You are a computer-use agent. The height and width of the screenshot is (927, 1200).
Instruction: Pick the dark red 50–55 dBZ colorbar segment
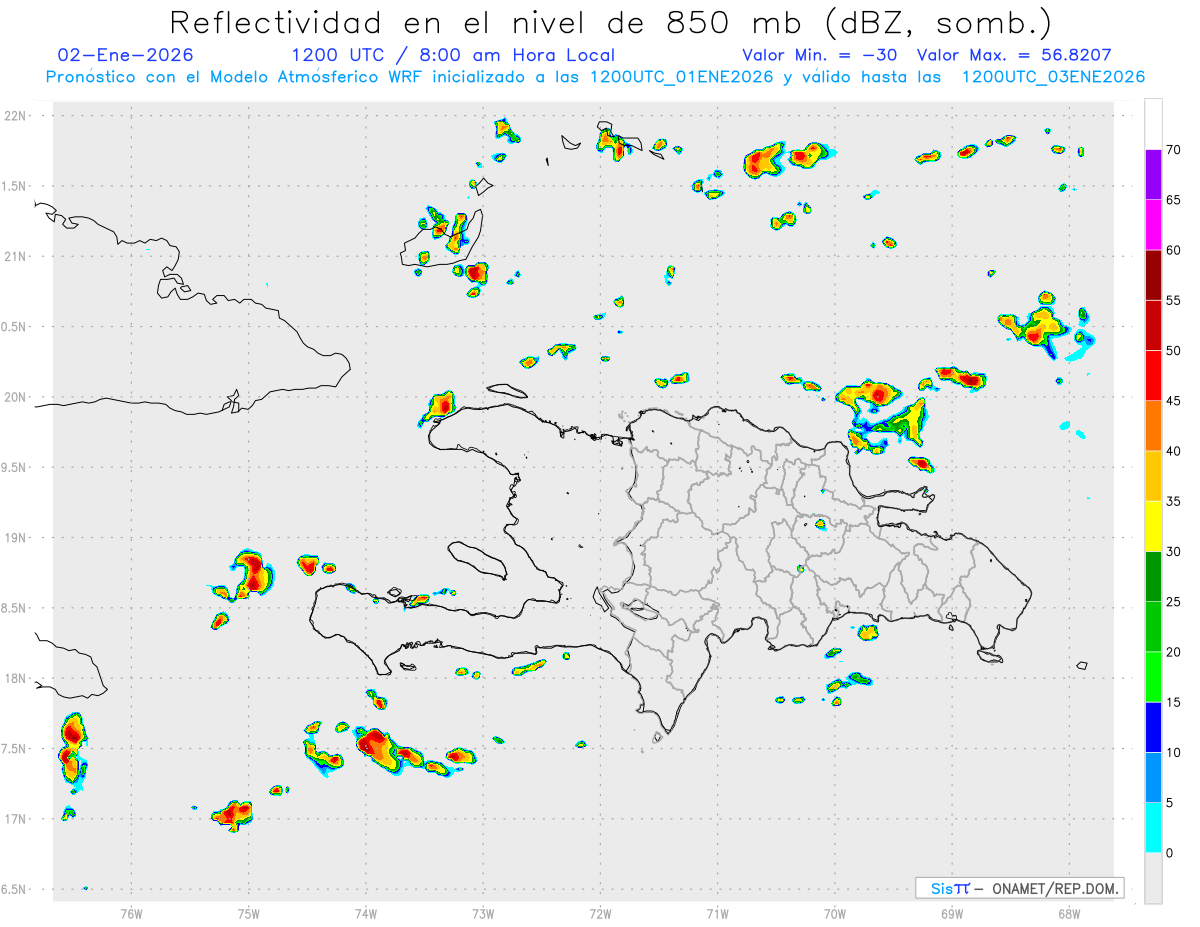tap(1153, 325)
